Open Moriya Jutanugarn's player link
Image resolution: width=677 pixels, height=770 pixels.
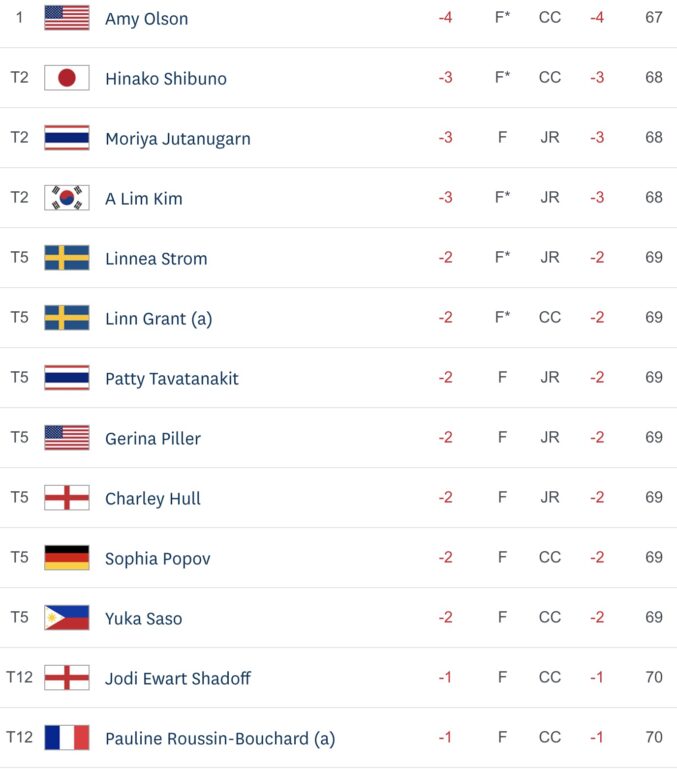click(178, 139)
